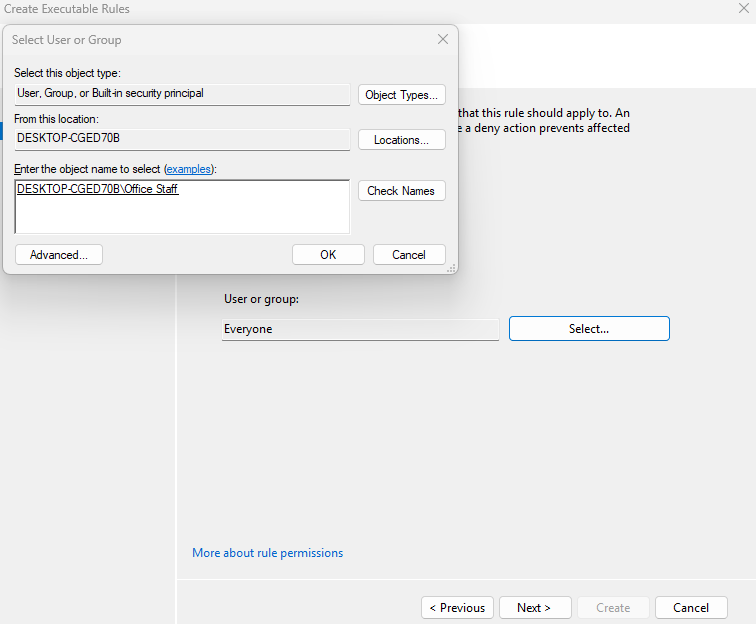The height and width of the screenshot is (624, 756).
Task: Open More about rule permissions link
Action: pyautogui.click(x=267, y=553)
